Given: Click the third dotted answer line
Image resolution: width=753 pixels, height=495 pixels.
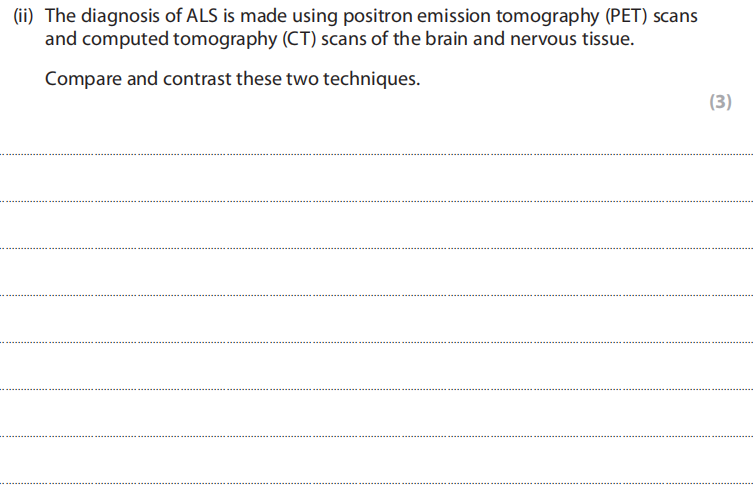Looking at the screenshot, I should tap(376, 248).
